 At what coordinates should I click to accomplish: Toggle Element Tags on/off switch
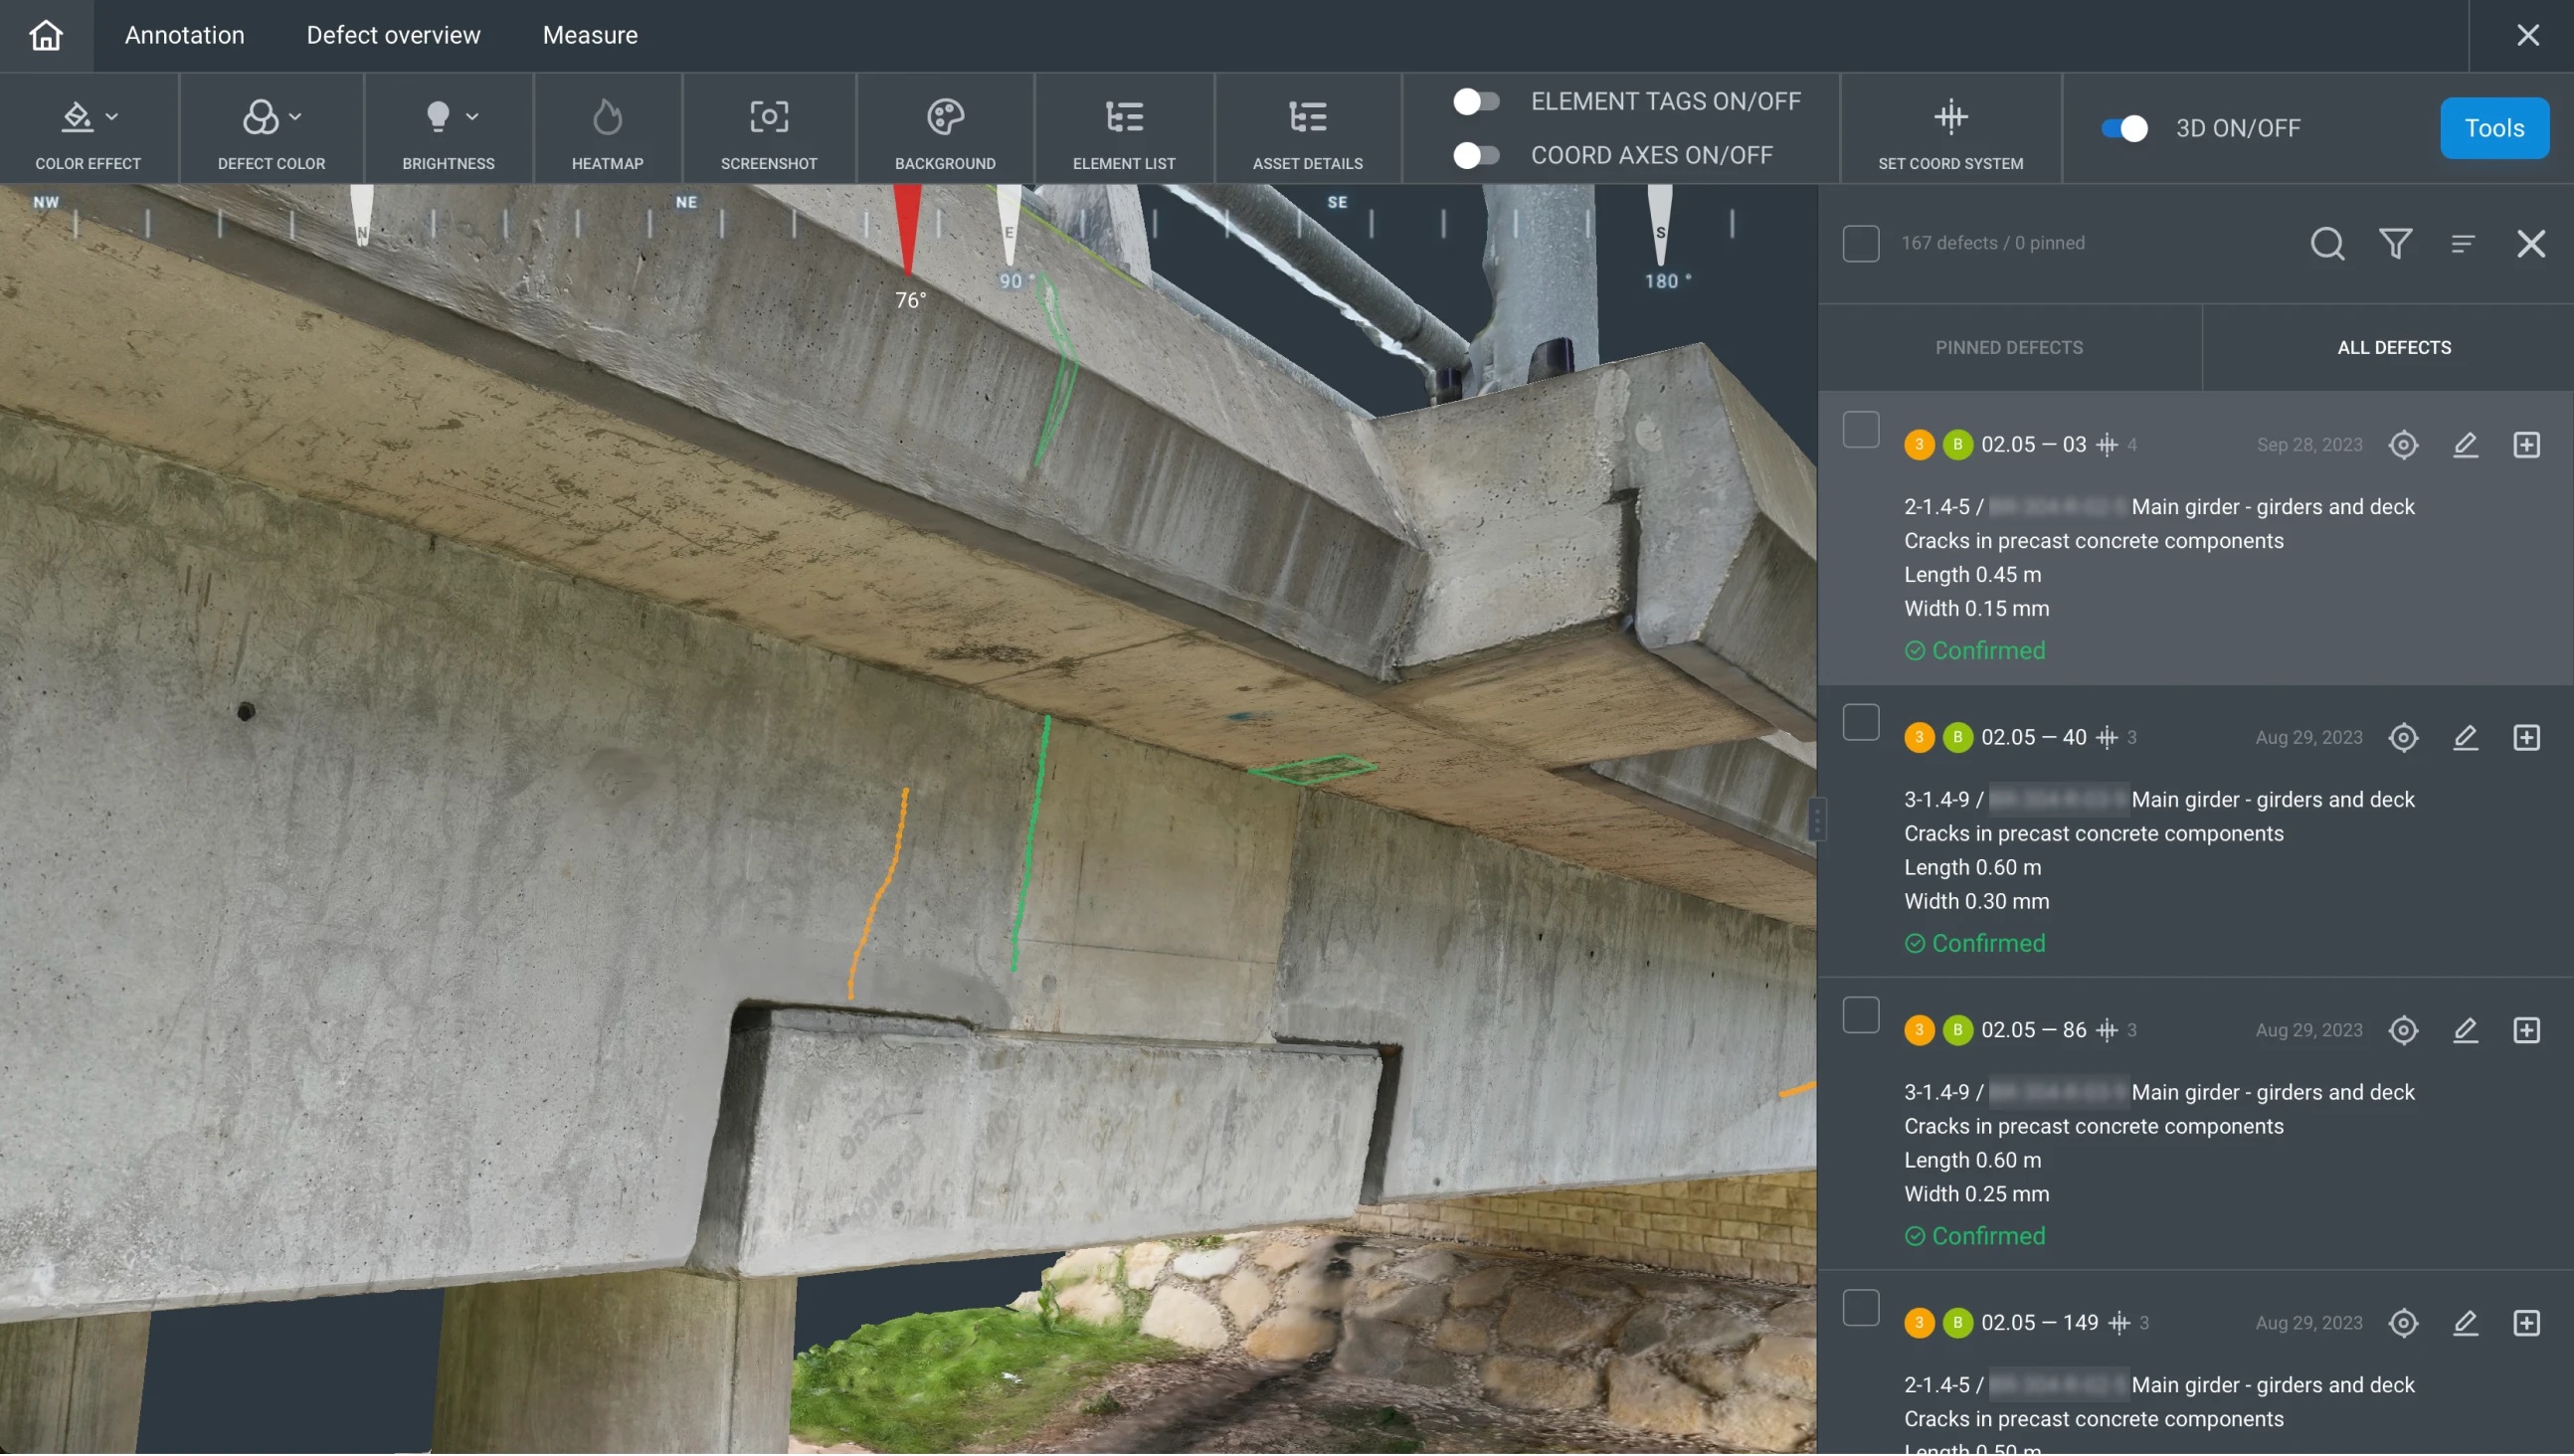(x=1476, y=101)
